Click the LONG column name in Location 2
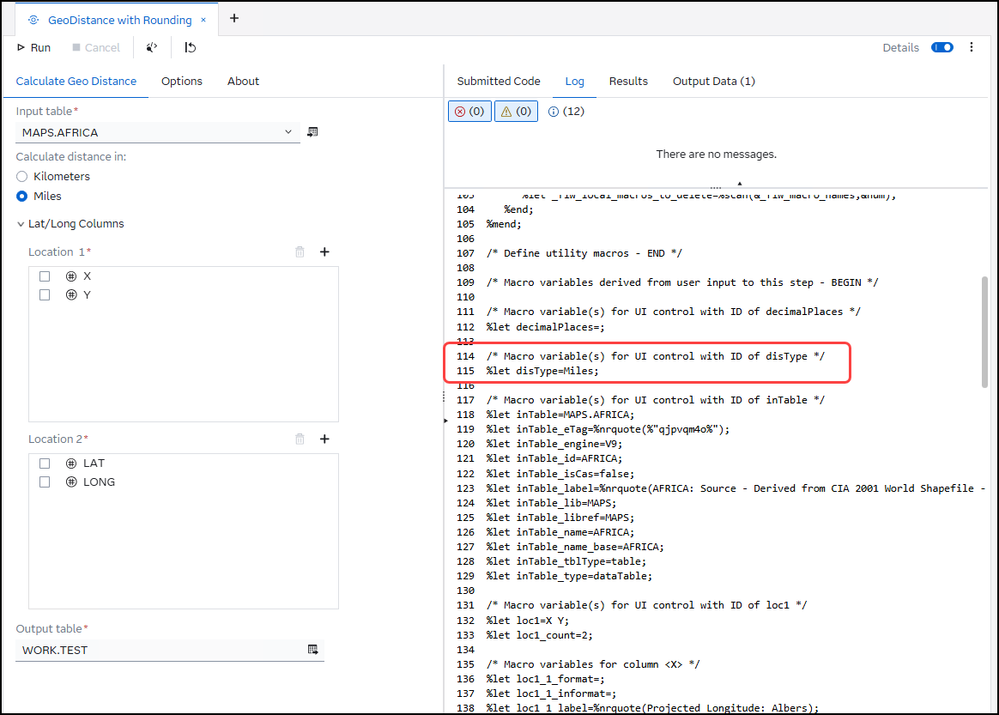This screenshot has width=999, height=715. (x=99, y=482)
